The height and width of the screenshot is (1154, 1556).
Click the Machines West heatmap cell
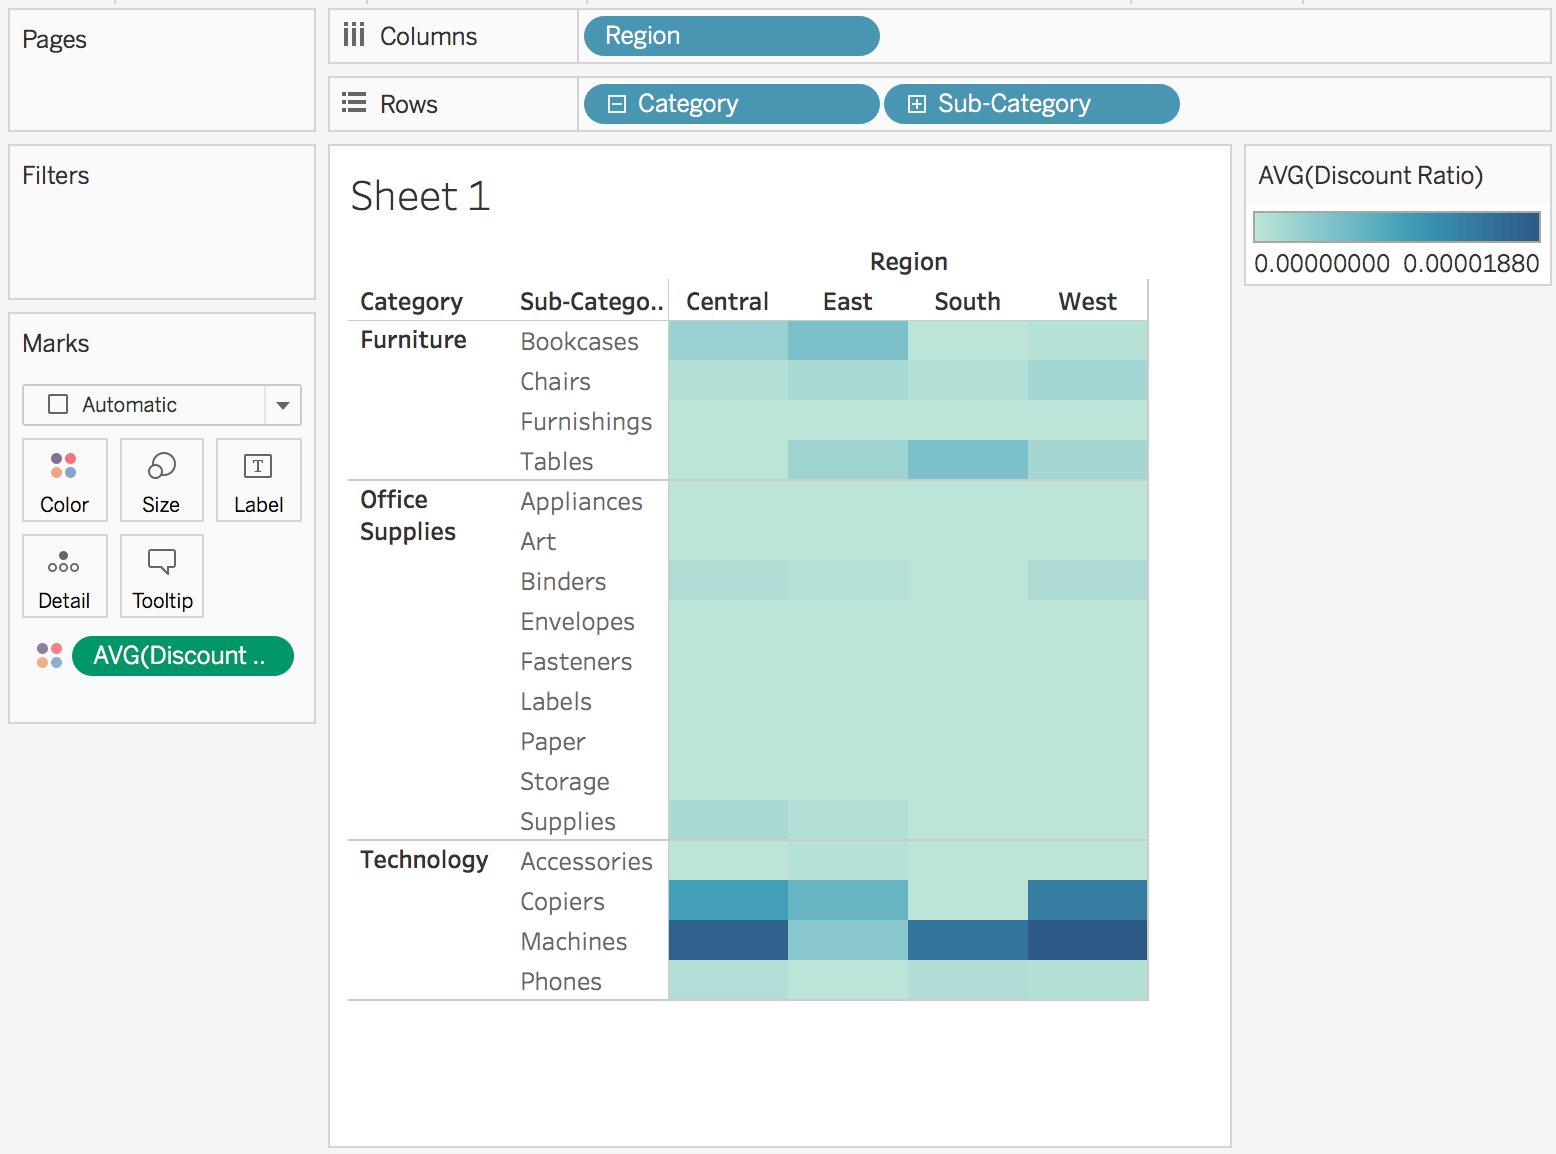pos(1088,940)
